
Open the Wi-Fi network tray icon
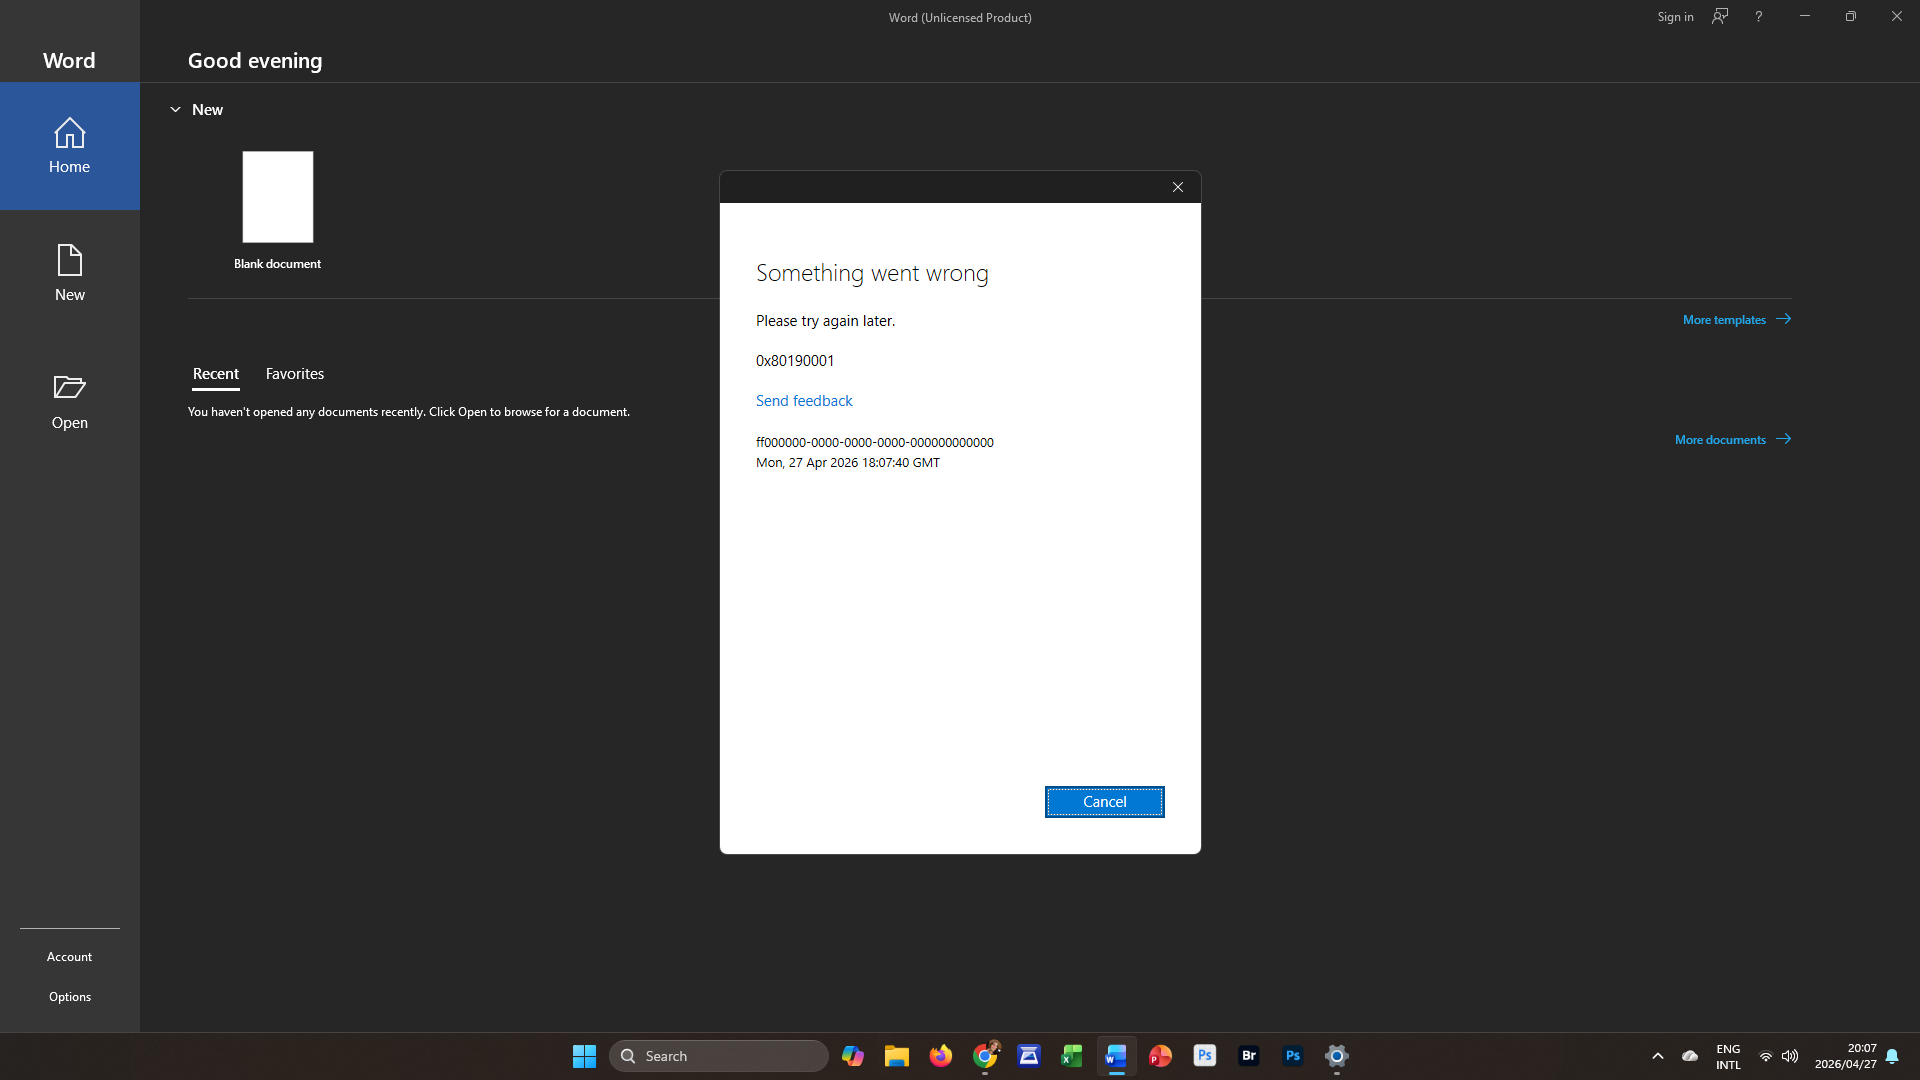tap(1766, 1056)
